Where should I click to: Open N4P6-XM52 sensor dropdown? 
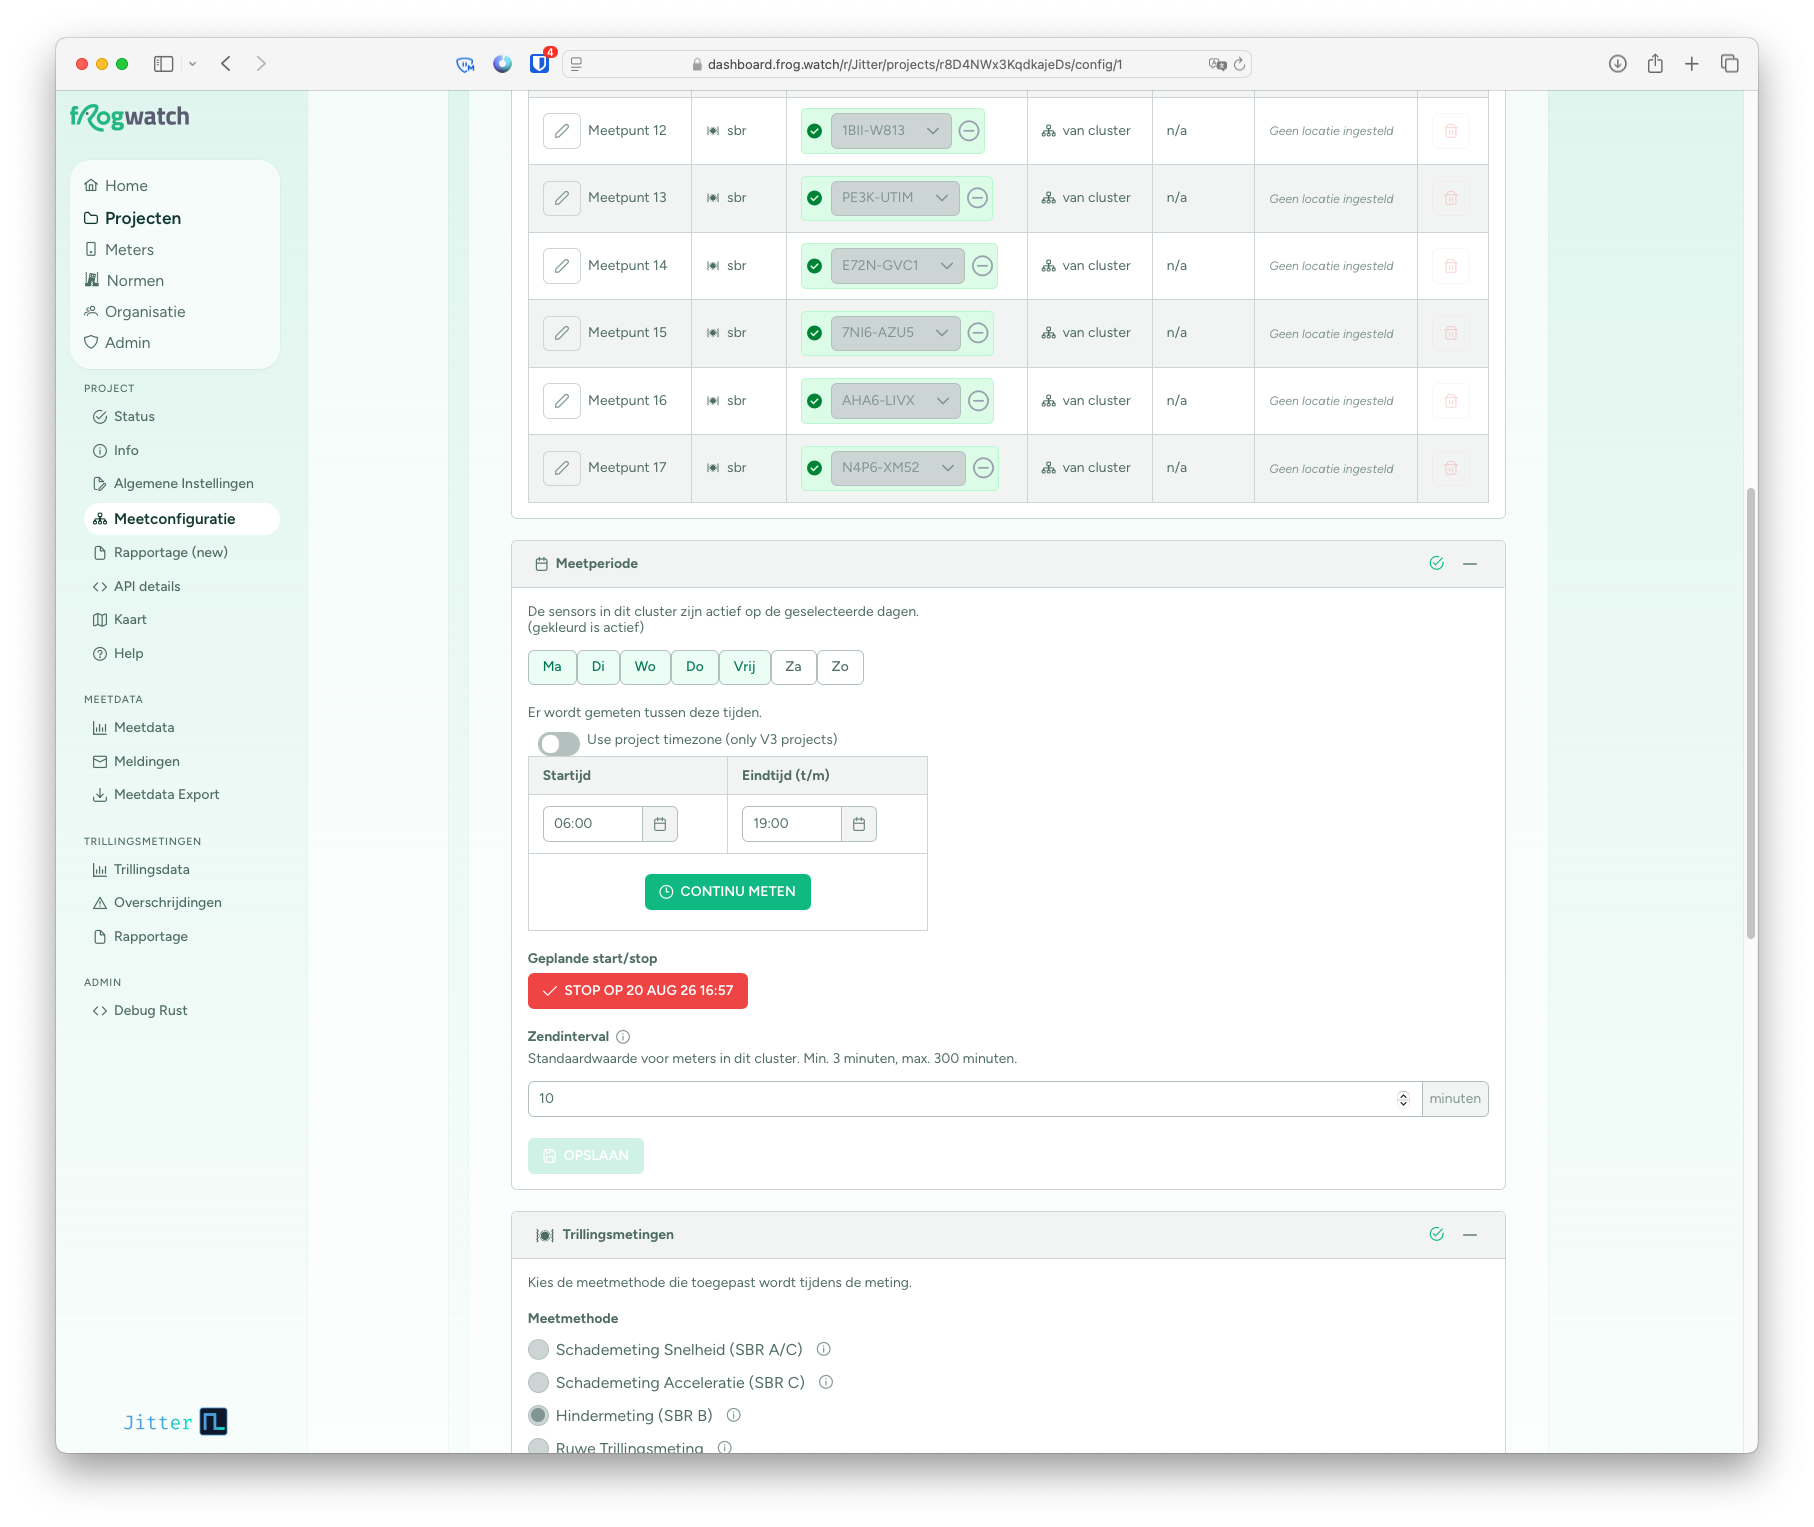pos(898,468)
